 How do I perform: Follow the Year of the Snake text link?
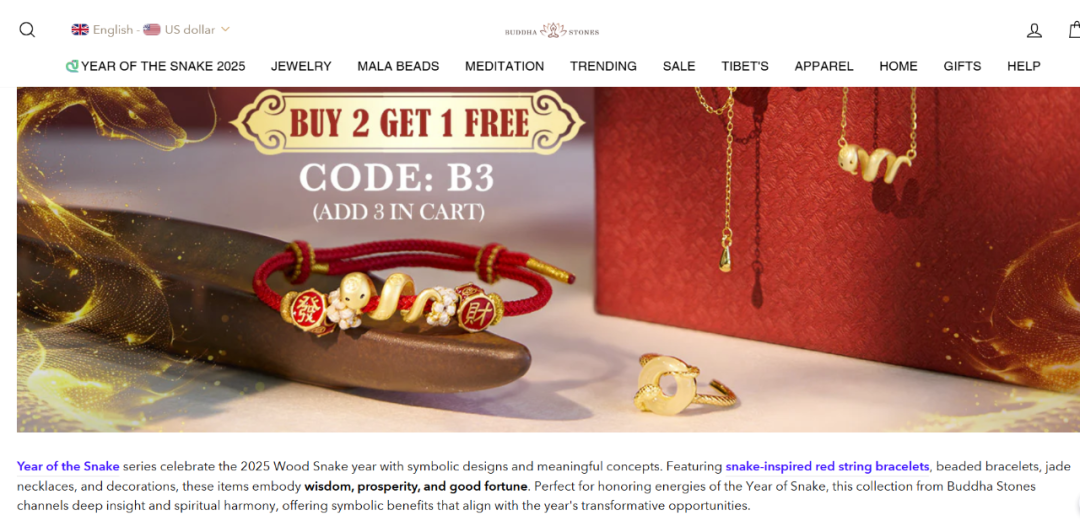68,467
